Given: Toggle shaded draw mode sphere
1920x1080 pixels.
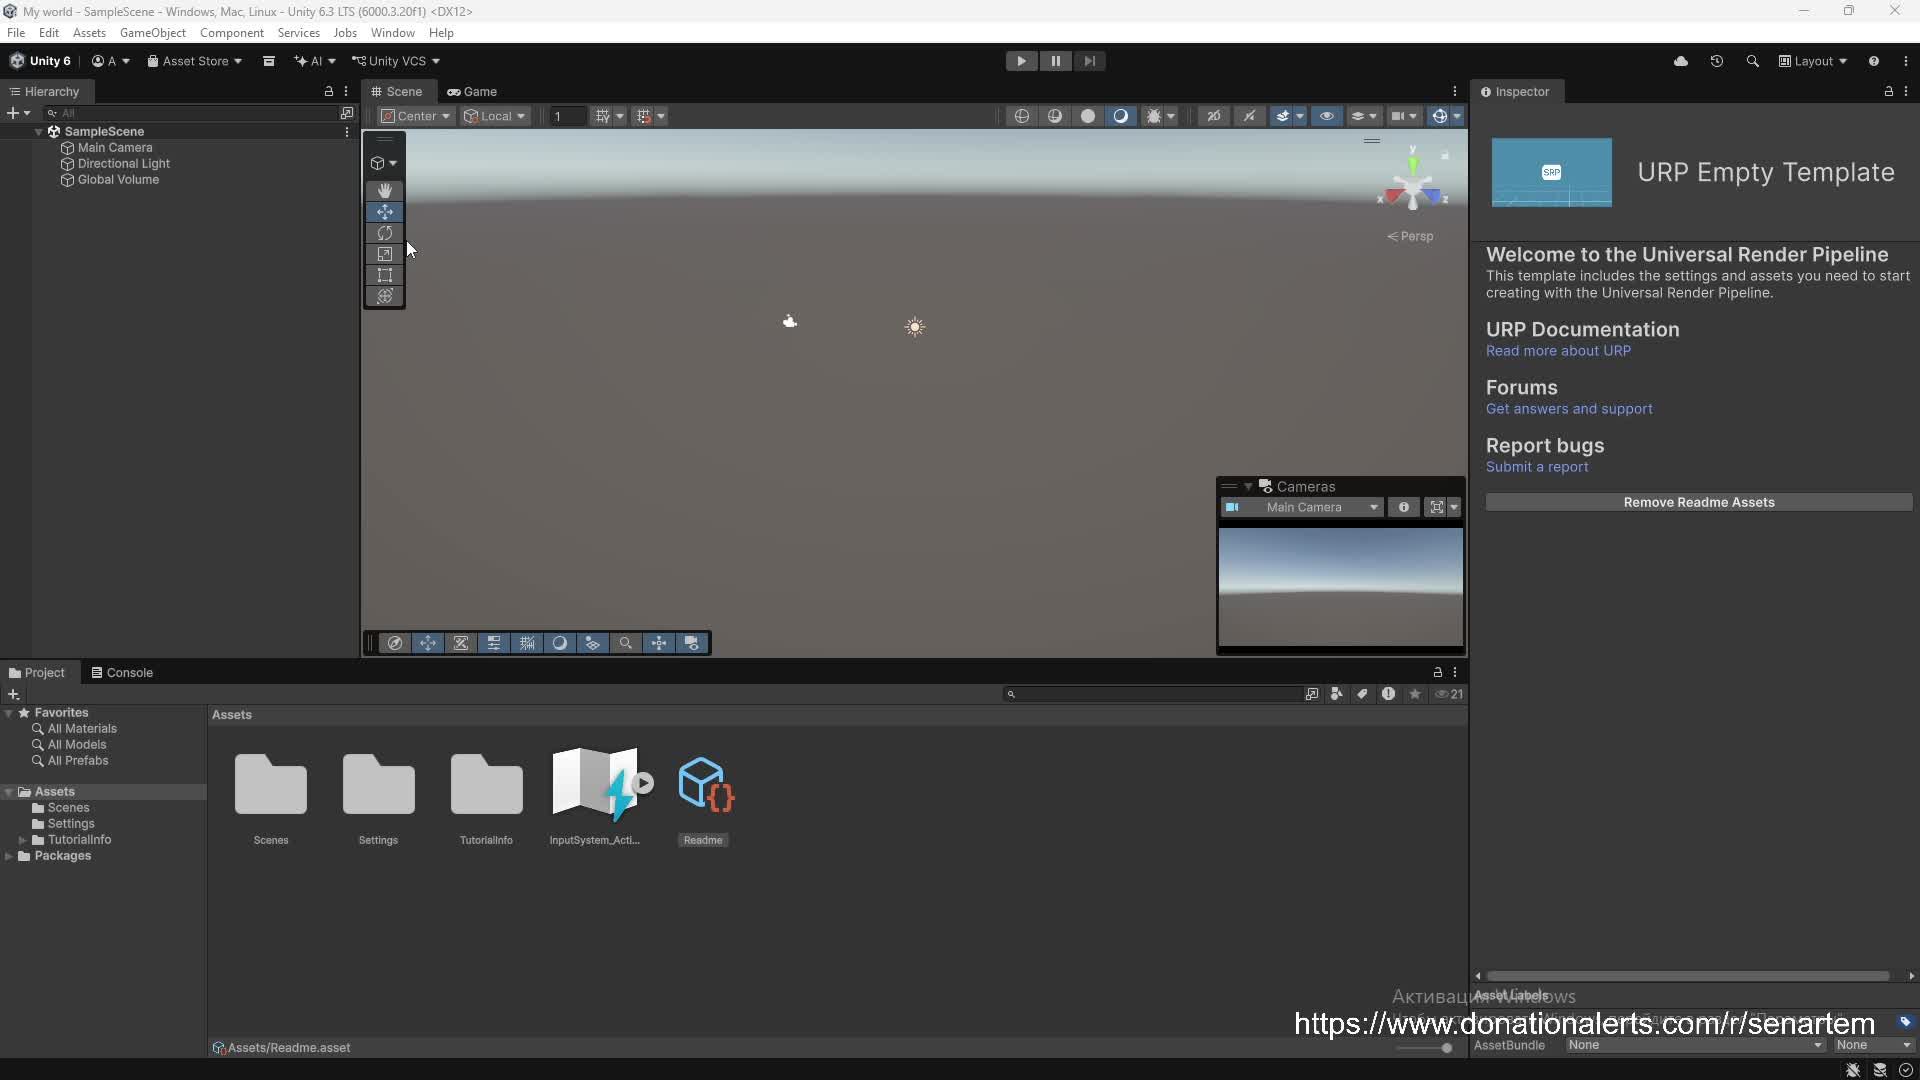Looking at the screenshot, I should pyautogui.click(x=1121, y=116).
